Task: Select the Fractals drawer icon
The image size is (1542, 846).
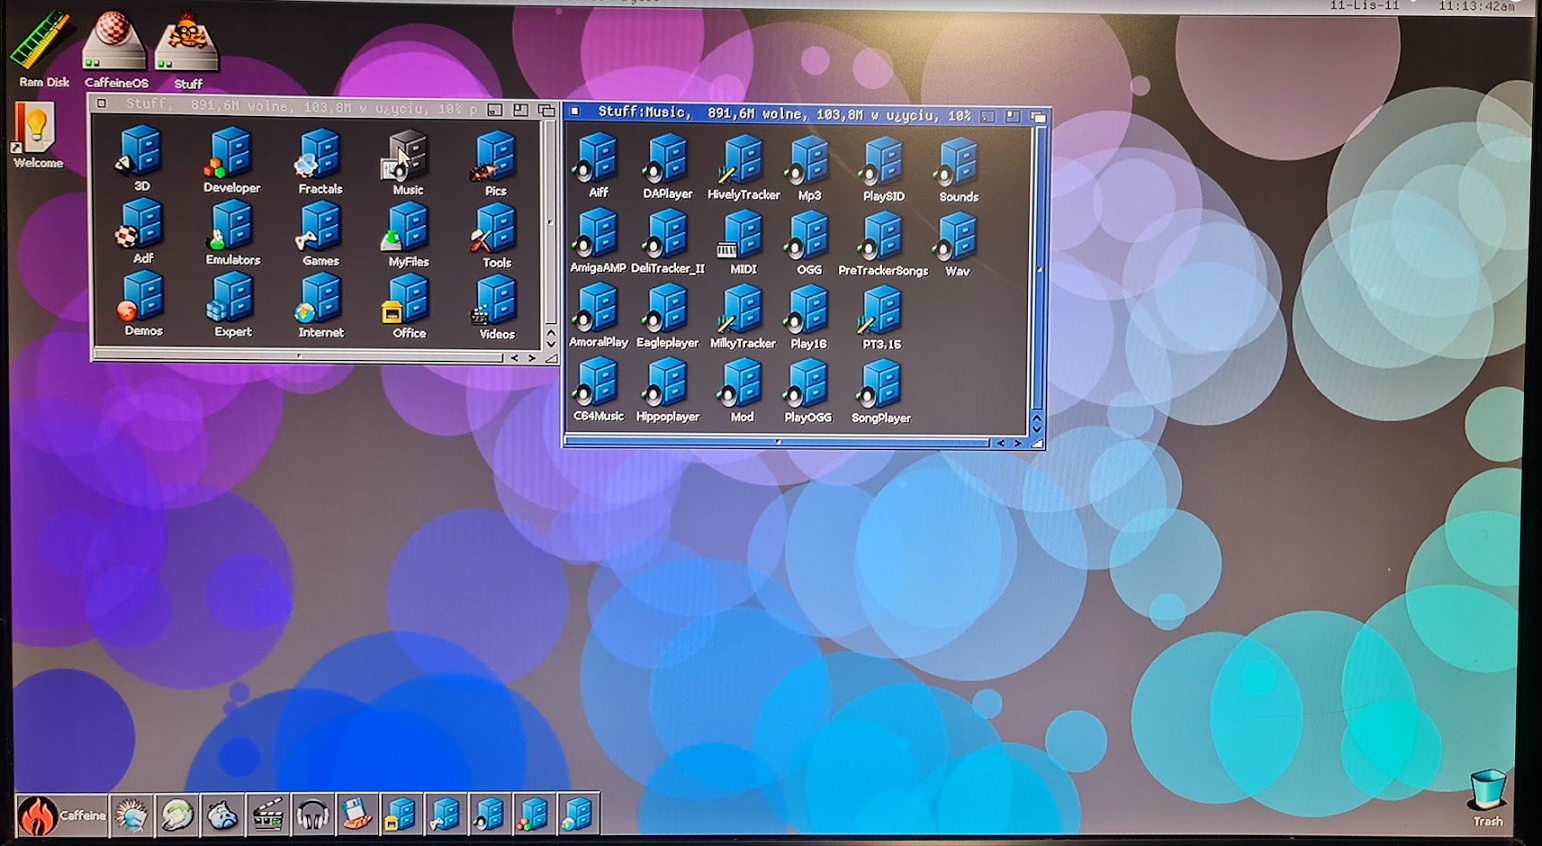Action: (x=320, y=157)
